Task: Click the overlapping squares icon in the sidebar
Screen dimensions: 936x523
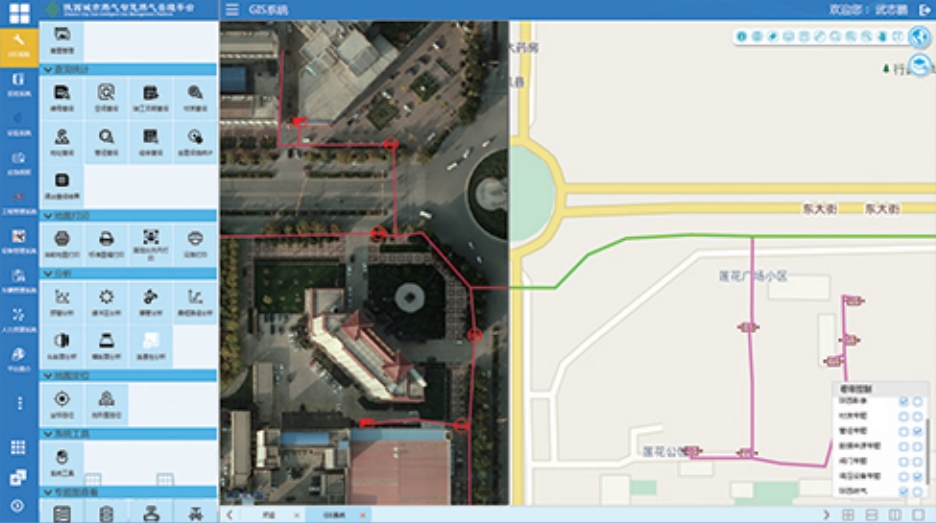Action: pos(19,477)
